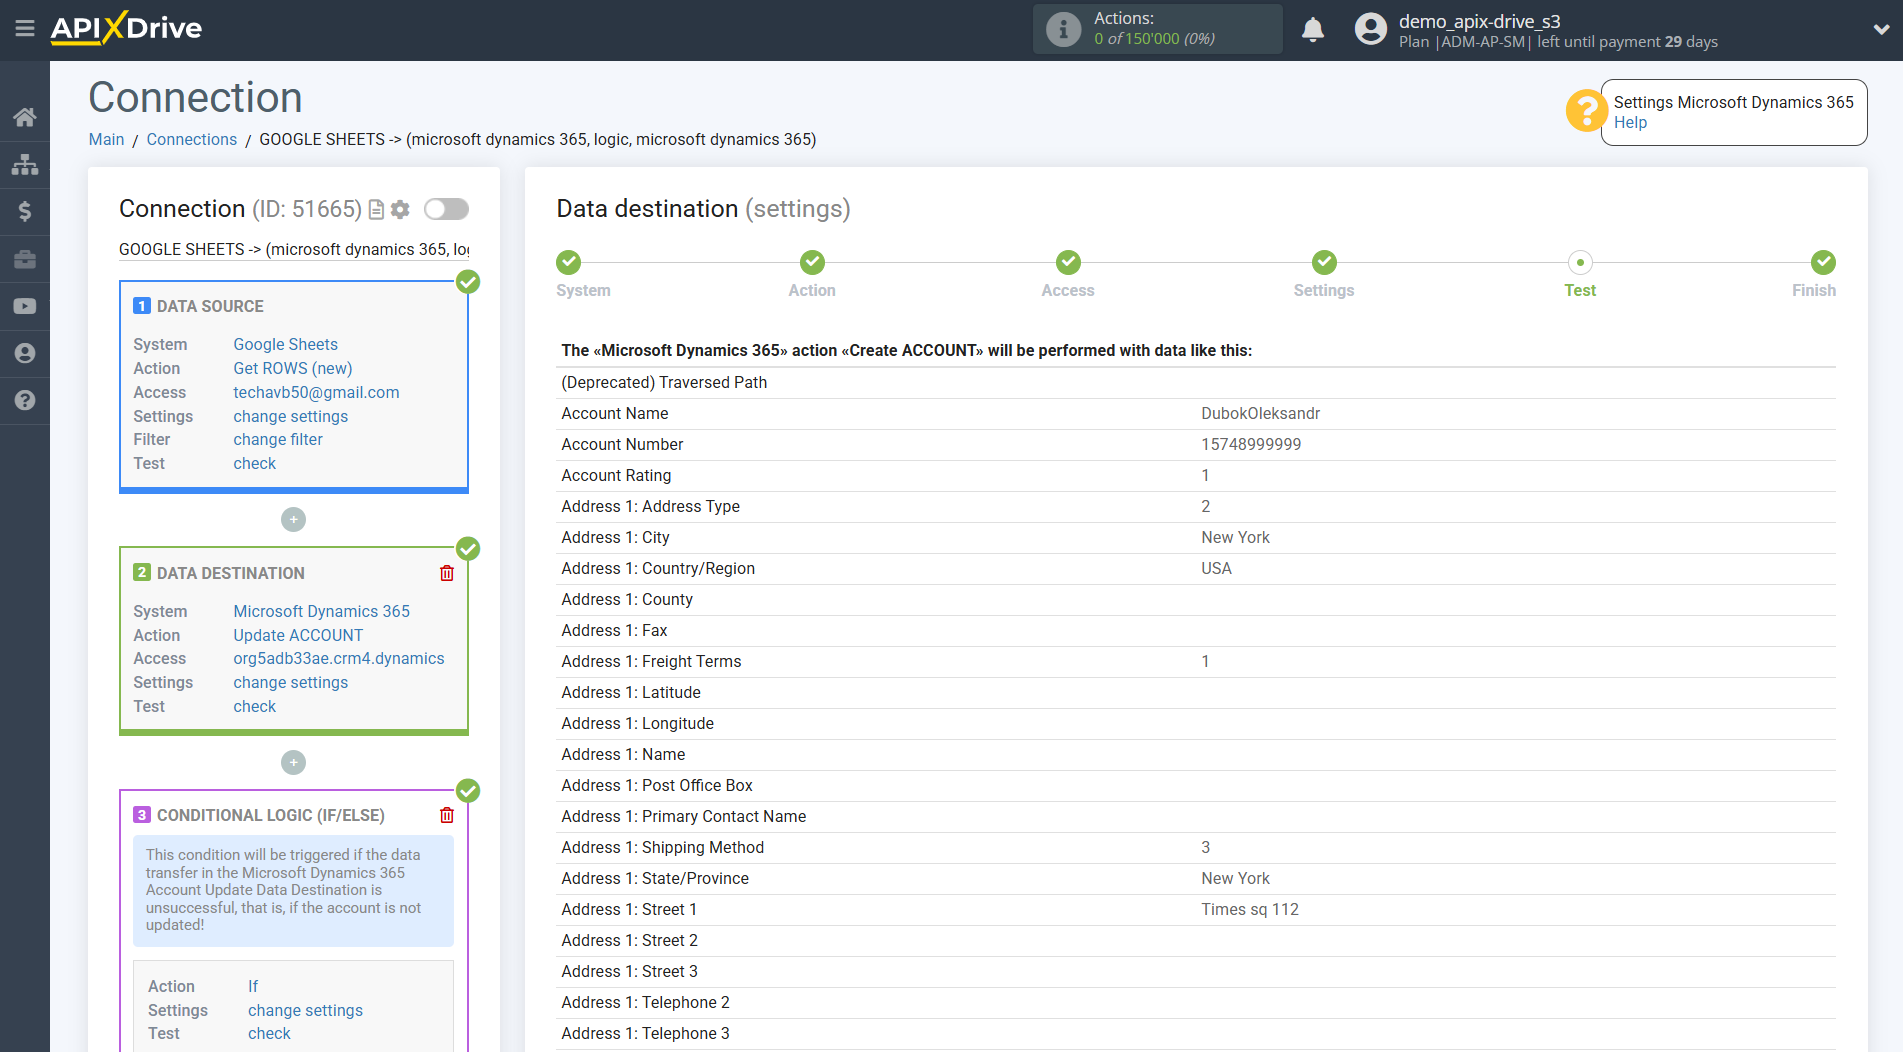Viewport: 1903px width, 1052px height.
Task: Click the actions info icon
Action: [x=1063, y=29]
